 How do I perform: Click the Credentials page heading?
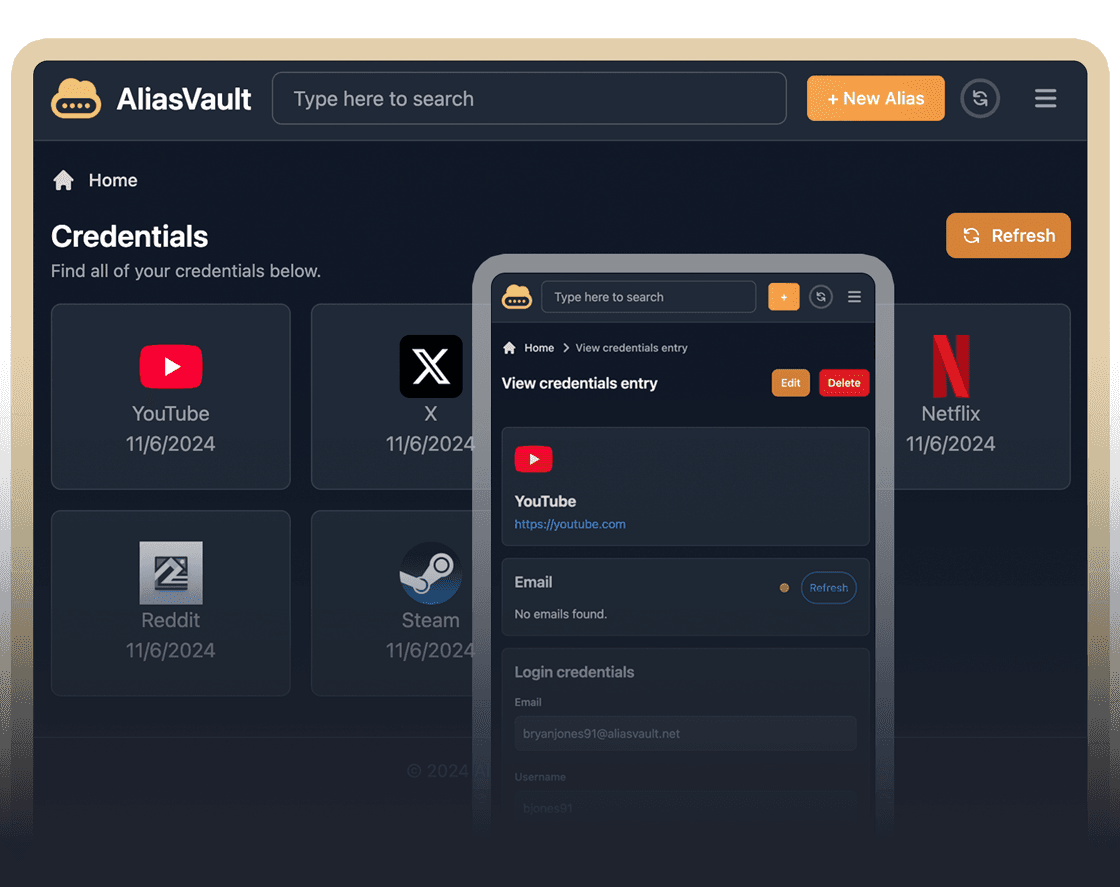[129, 236]
